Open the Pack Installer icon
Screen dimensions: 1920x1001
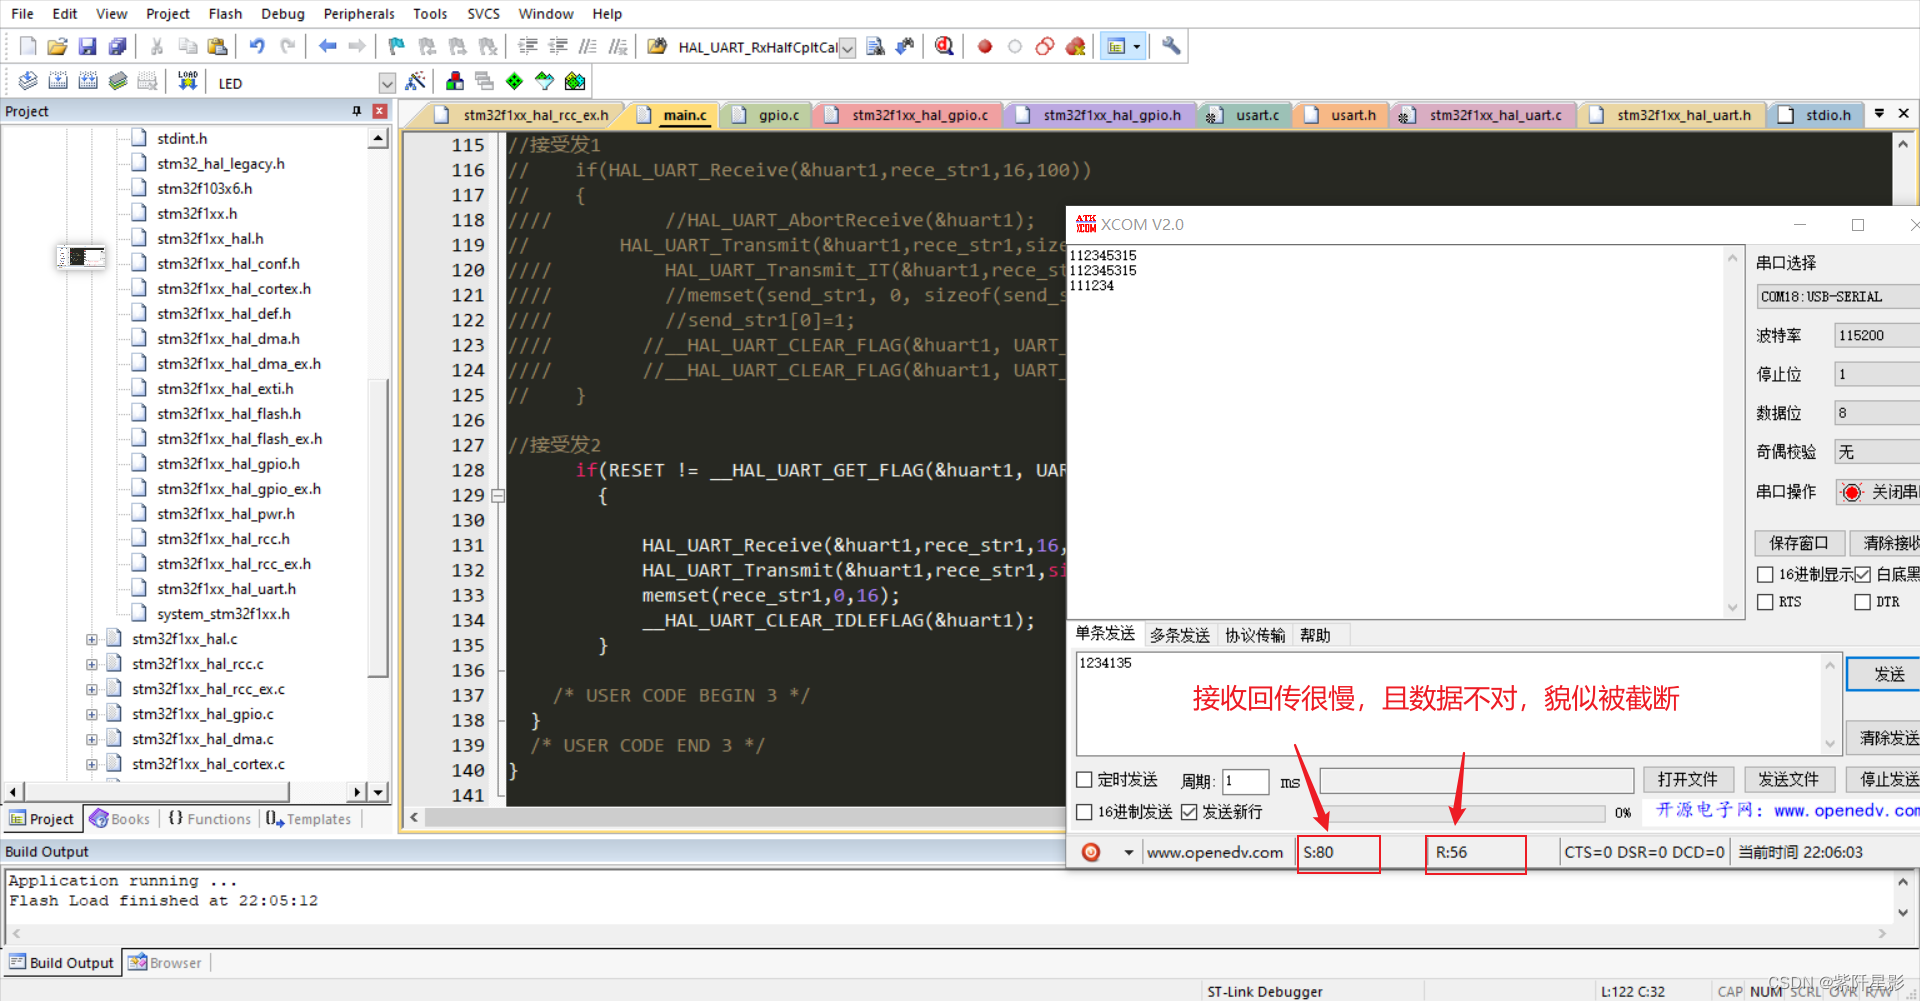(575, 81)
